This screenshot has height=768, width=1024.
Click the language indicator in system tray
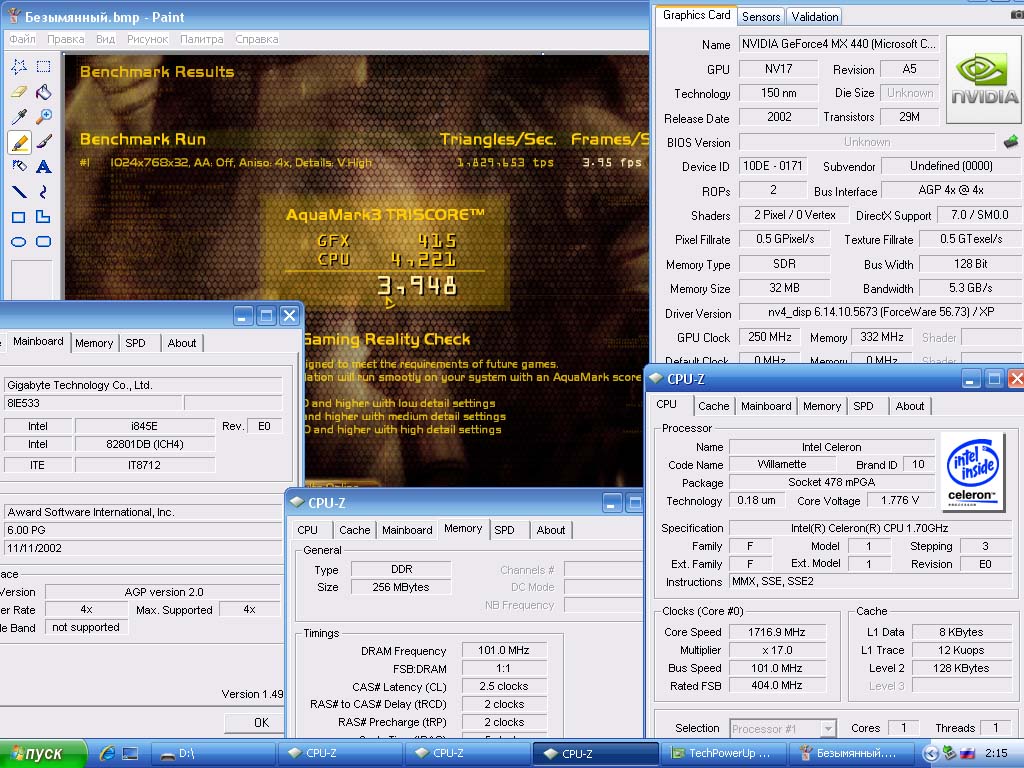point(968,753)
